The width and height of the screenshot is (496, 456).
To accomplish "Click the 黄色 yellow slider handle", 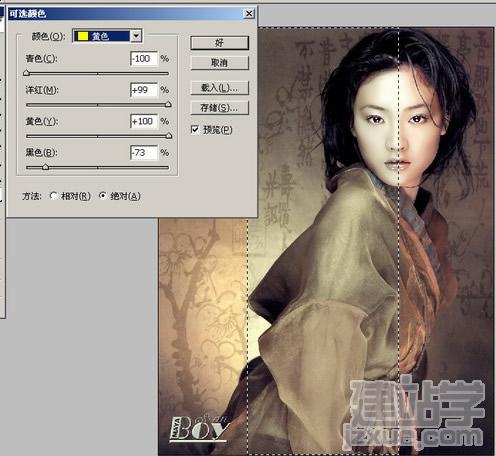I will [169, 136].
